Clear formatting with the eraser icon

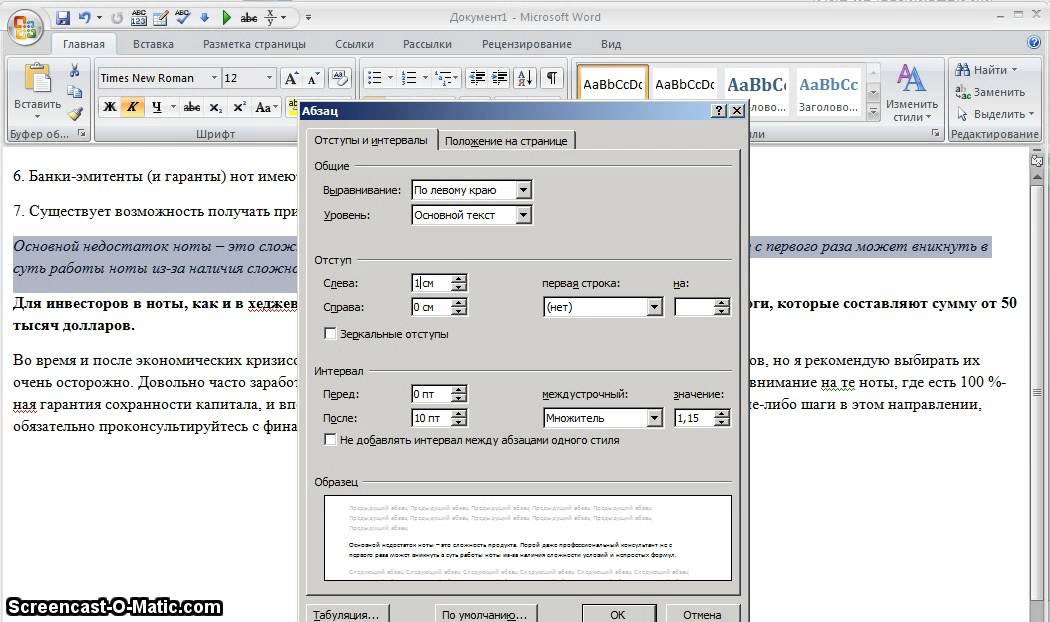pyautogui.click(x=340, y=78)
